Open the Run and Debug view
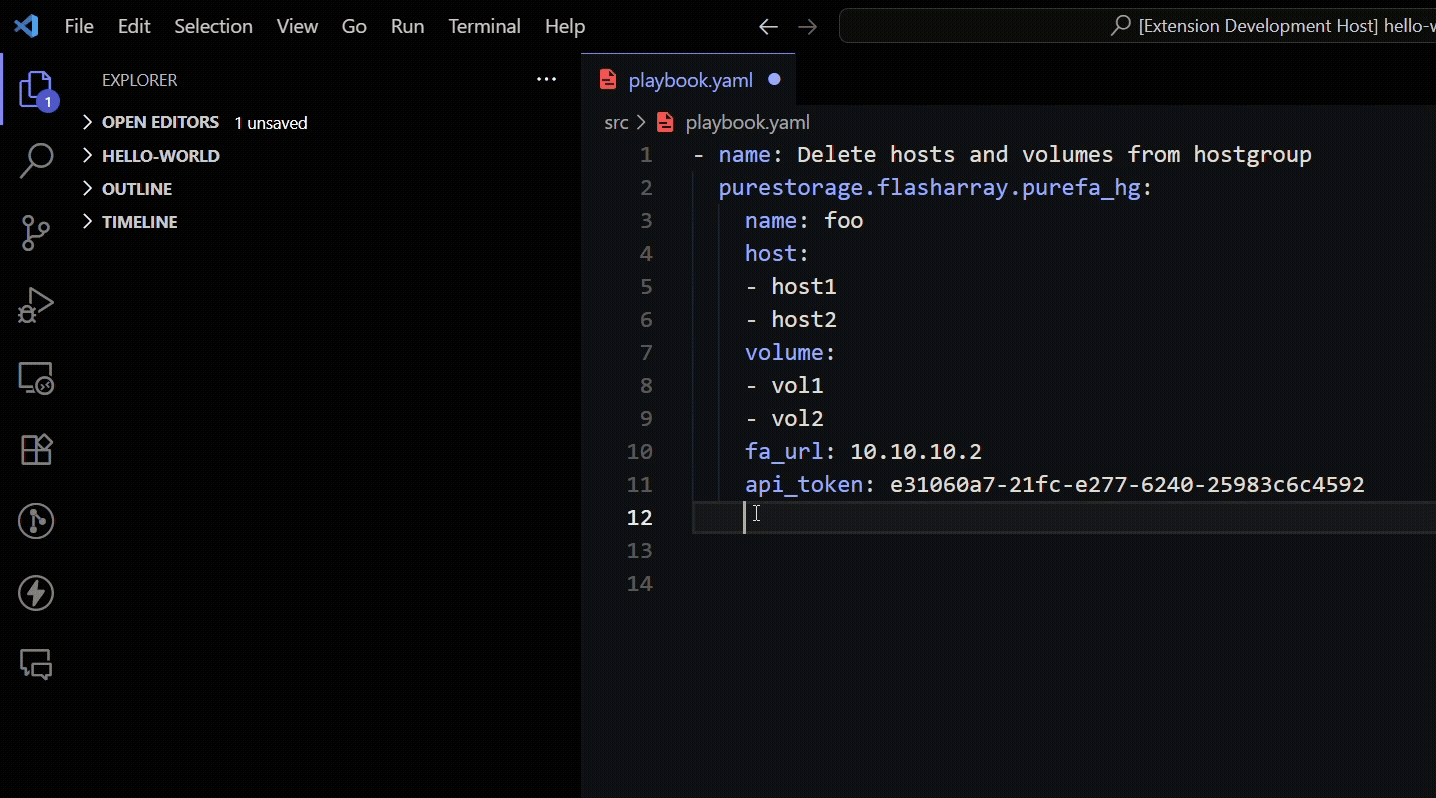1436x798 pixels. coord(35,305)
